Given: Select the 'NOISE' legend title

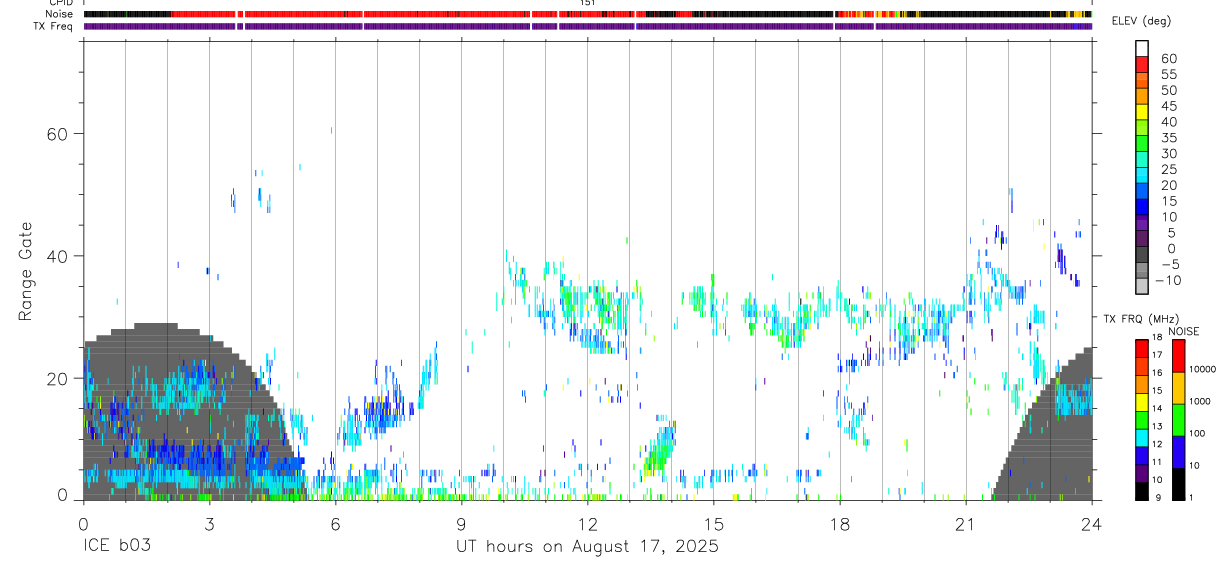Looking at the screenshot, I should pos(1185,331).
